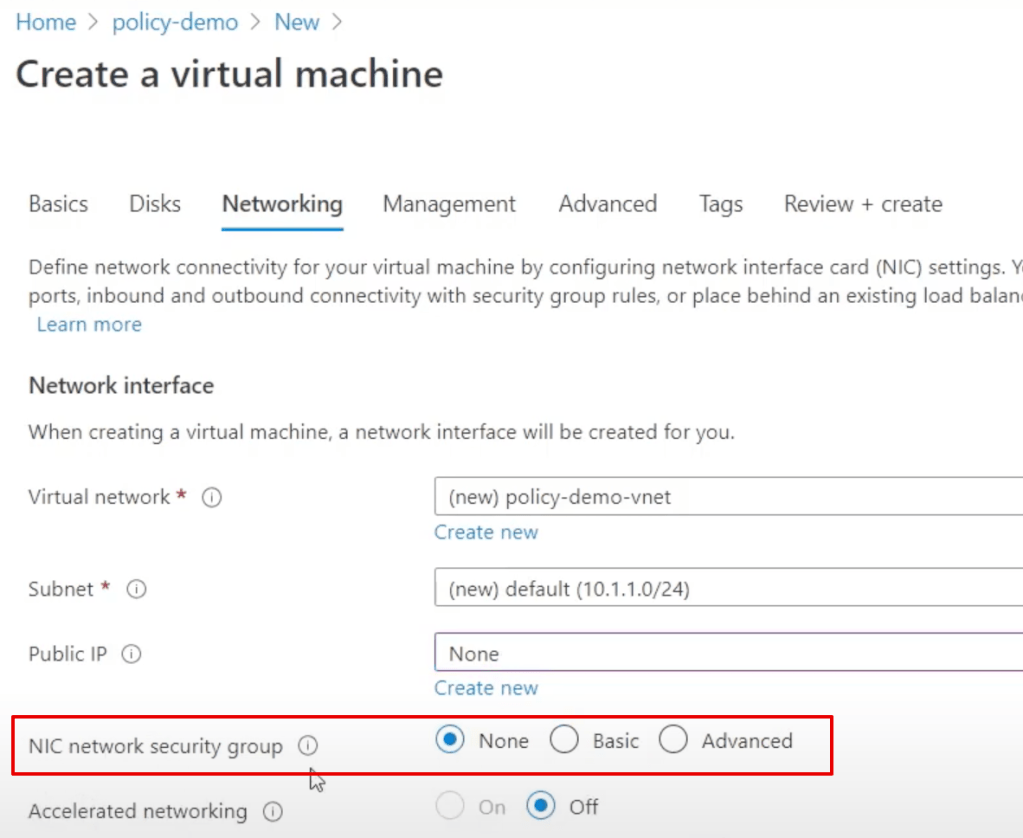Image resolution: width=1023 pixels, height=838 pixels.
Task: Click info icon beside Subnet label
Action: 137,589
